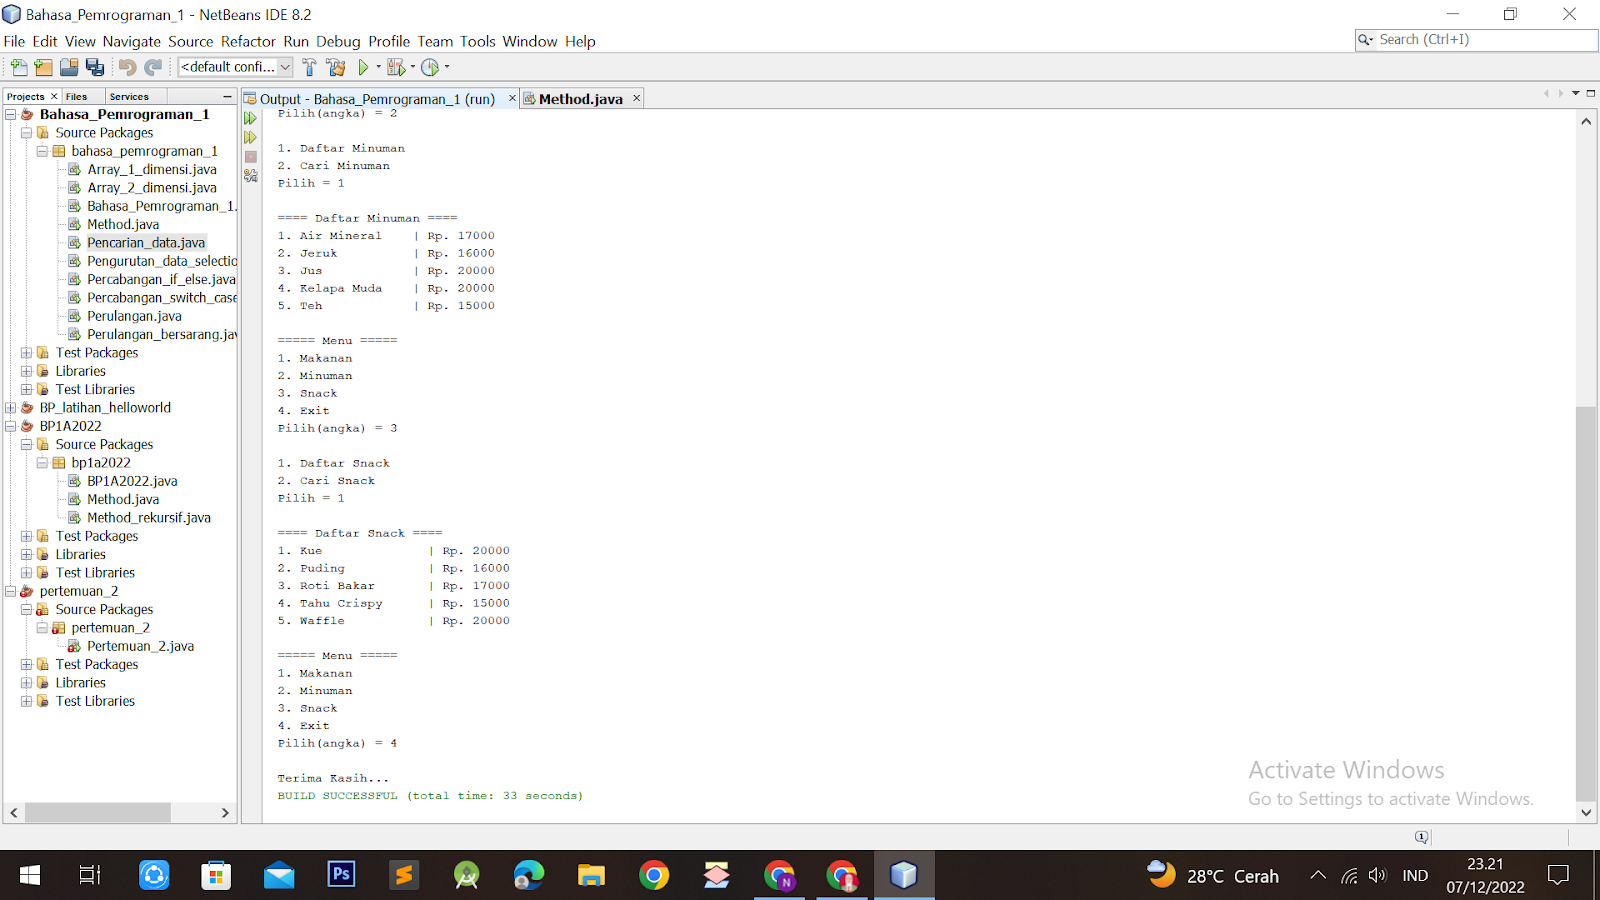Viewport: 1600px width, 900px height.
Task: Open Sublime Text from the taskbar
Action: tap(404, 875)
